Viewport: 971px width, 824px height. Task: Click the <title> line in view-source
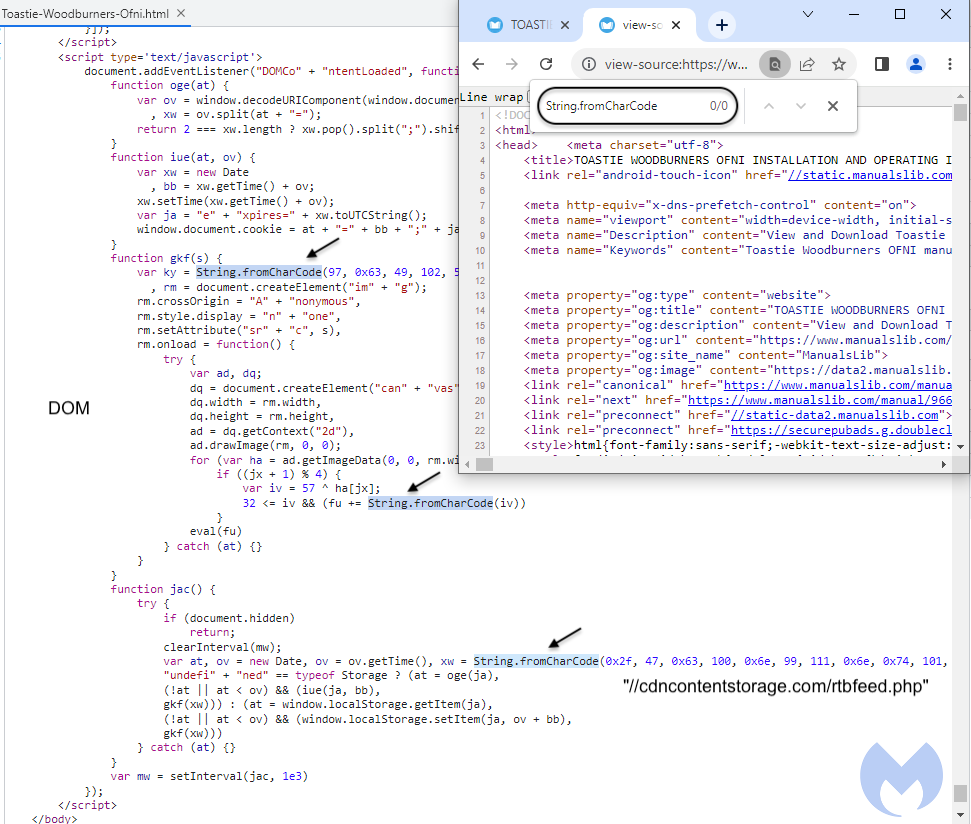[x=738, y=160]
